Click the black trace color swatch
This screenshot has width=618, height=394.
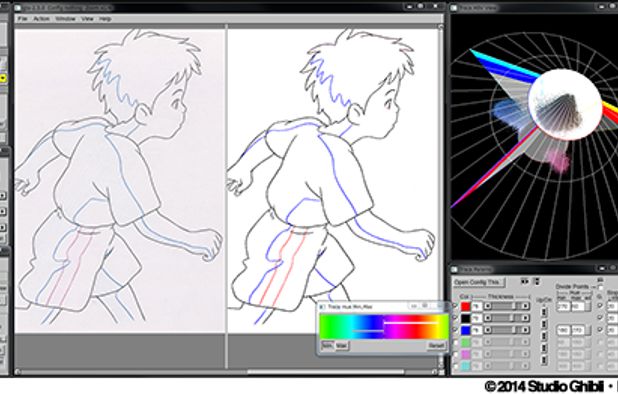coord(465,318)
